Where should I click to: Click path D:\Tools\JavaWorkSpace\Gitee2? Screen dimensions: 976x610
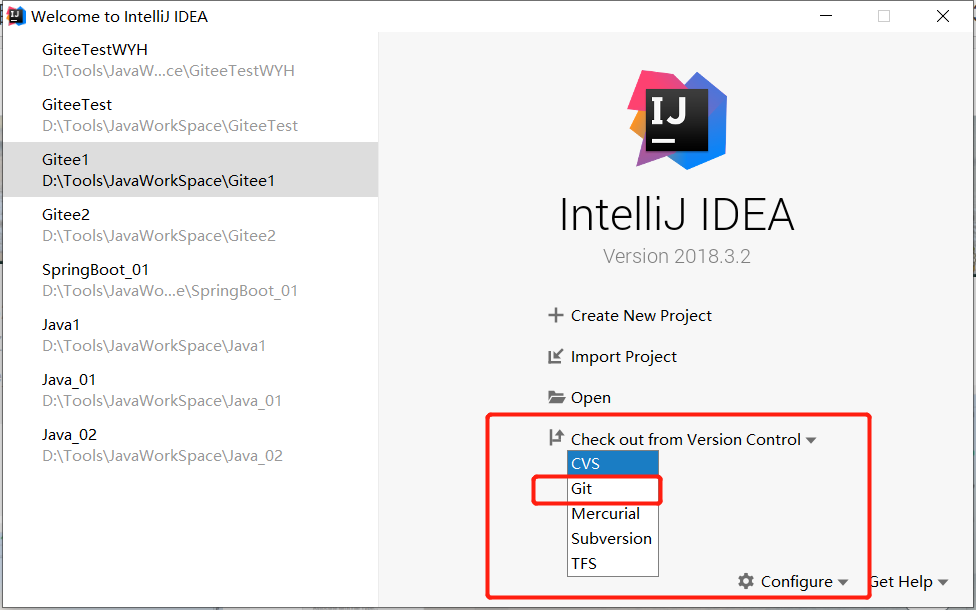coord(159,236)
